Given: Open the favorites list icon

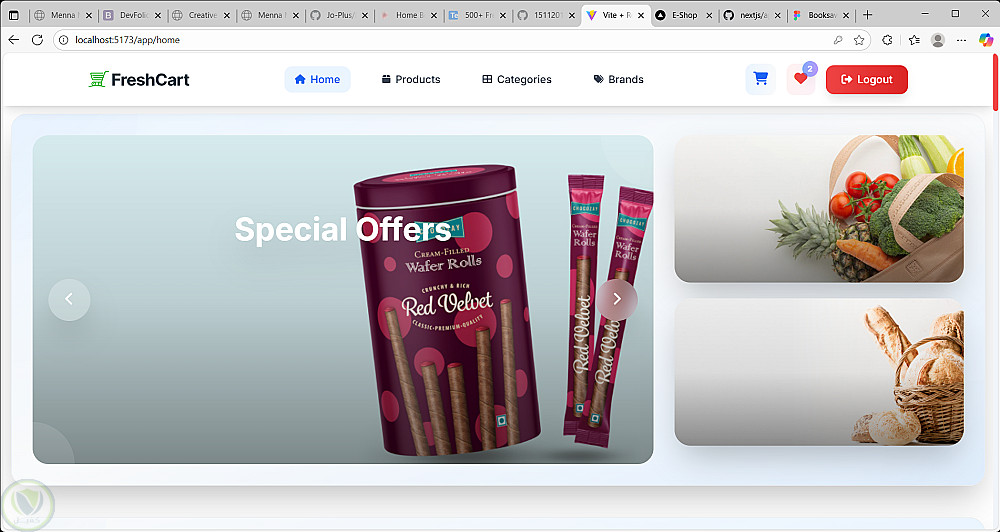Looking at the screenshot, I should 914,40.
